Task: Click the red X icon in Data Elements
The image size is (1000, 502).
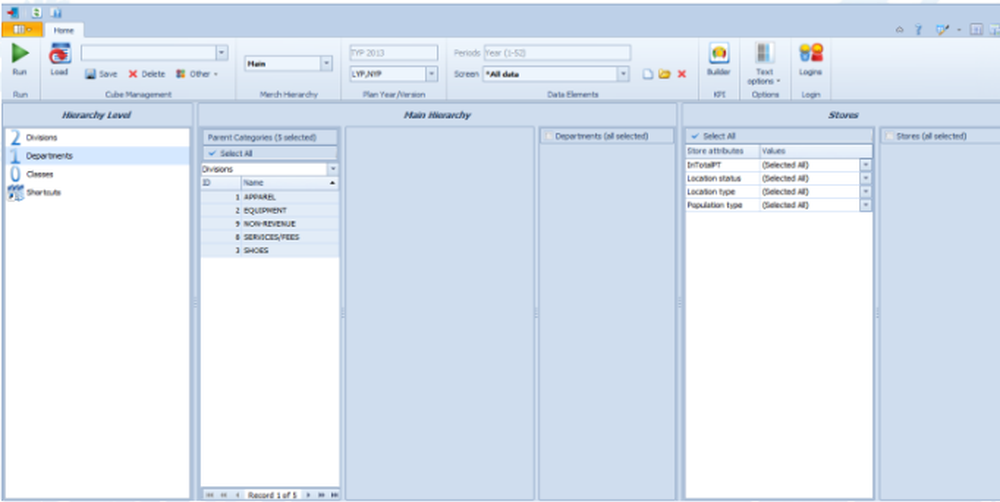Action: click(682, 74)
